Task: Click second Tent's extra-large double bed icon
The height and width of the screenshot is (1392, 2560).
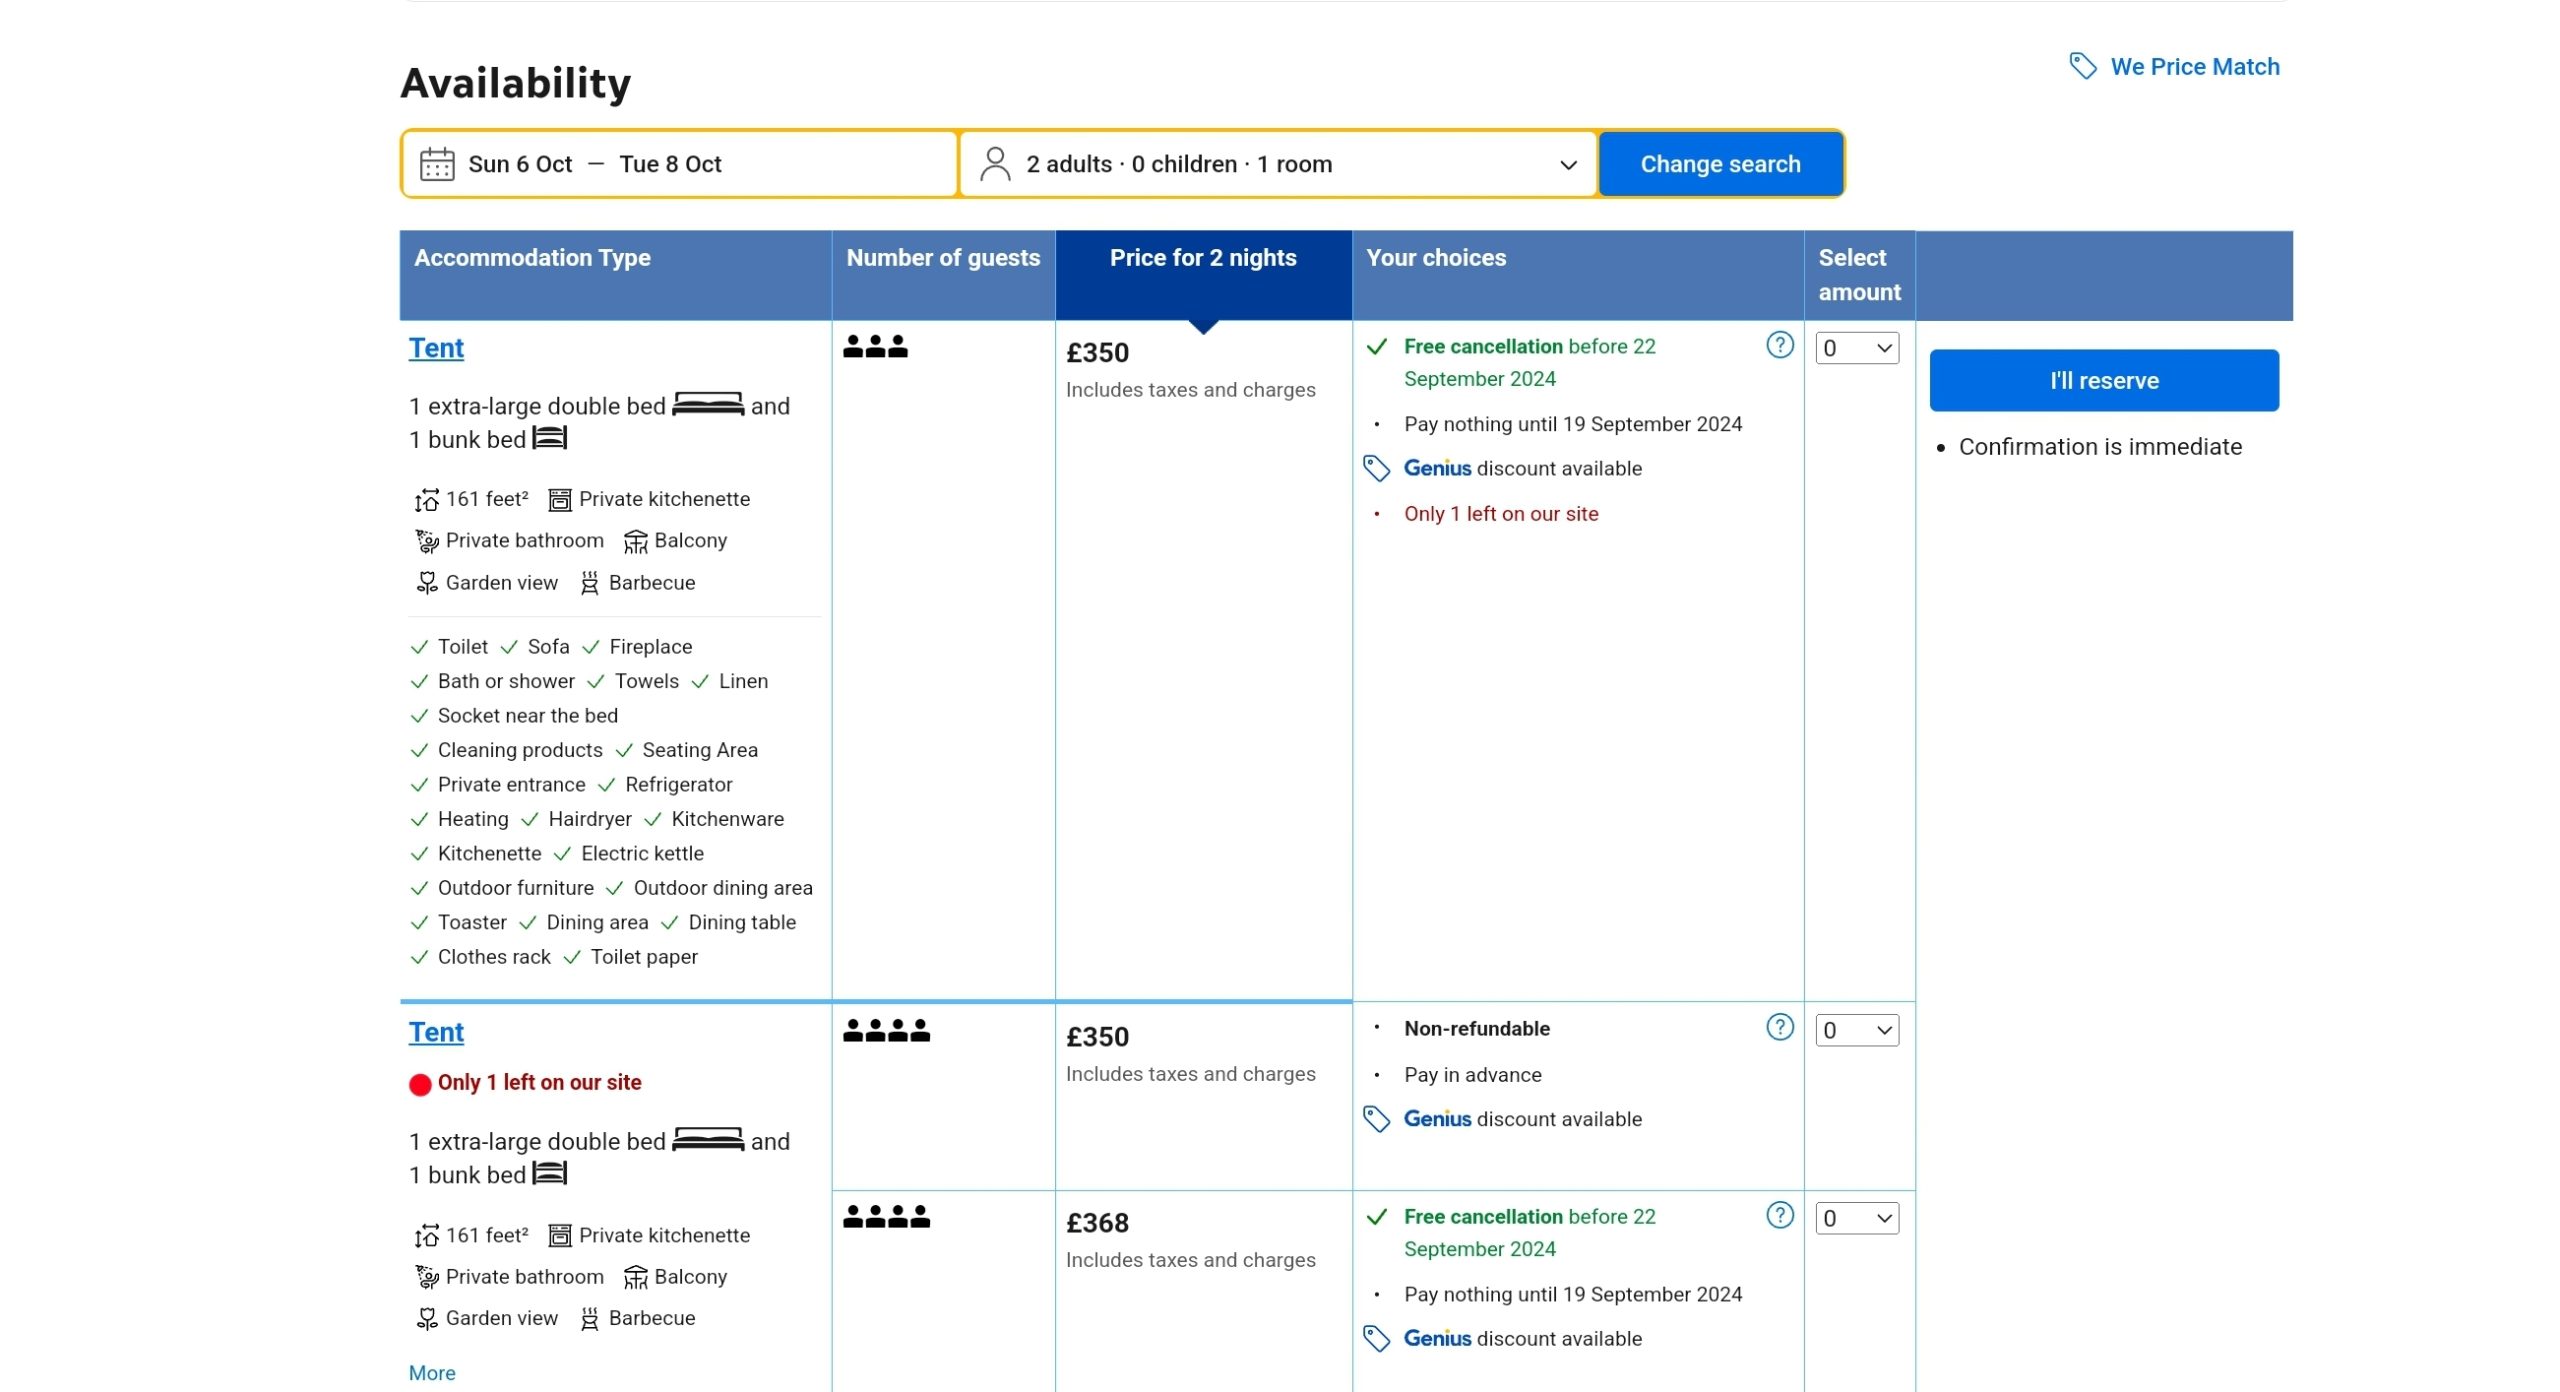Action: pos(708,1139)
